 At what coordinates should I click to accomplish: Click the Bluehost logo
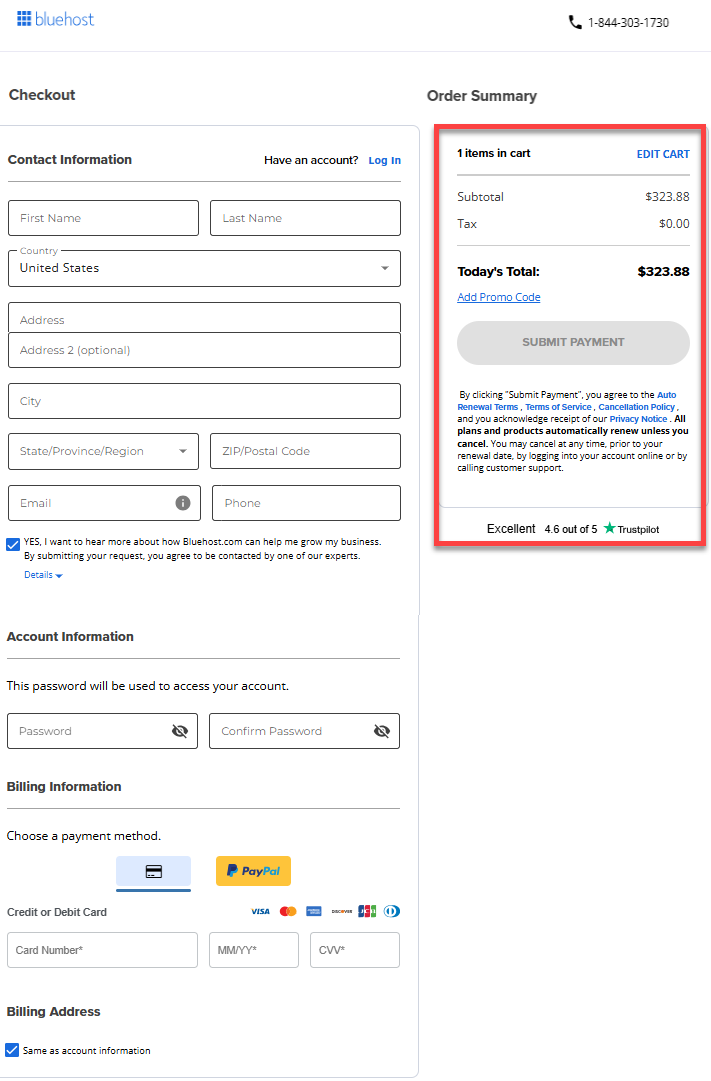coord(55,18)
